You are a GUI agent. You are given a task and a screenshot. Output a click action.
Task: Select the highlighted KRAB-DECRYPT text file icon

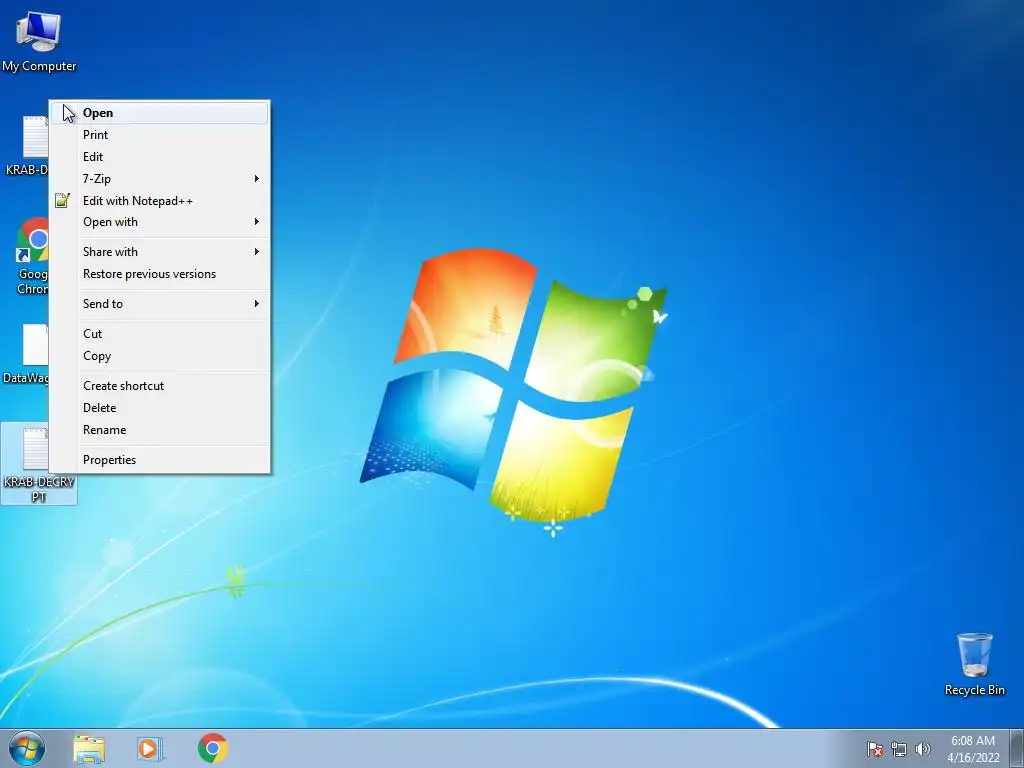coord(39,464)
